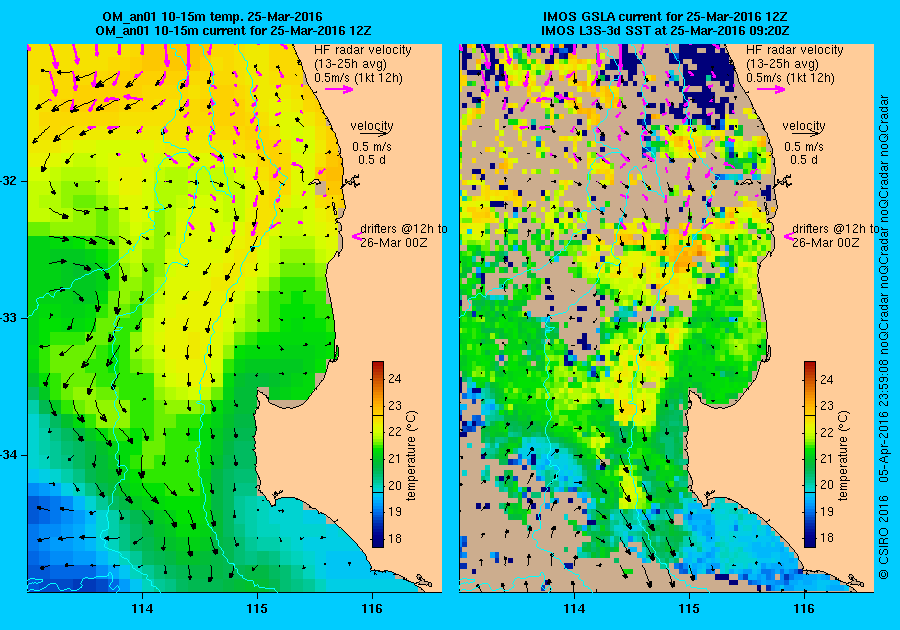Viewport: 900px width, 630px height.
Task: Click the left map subtitle 'OM_an01 10-15m current for 25-Mar-2016 12Z'
Action: (x=233, y=30)
